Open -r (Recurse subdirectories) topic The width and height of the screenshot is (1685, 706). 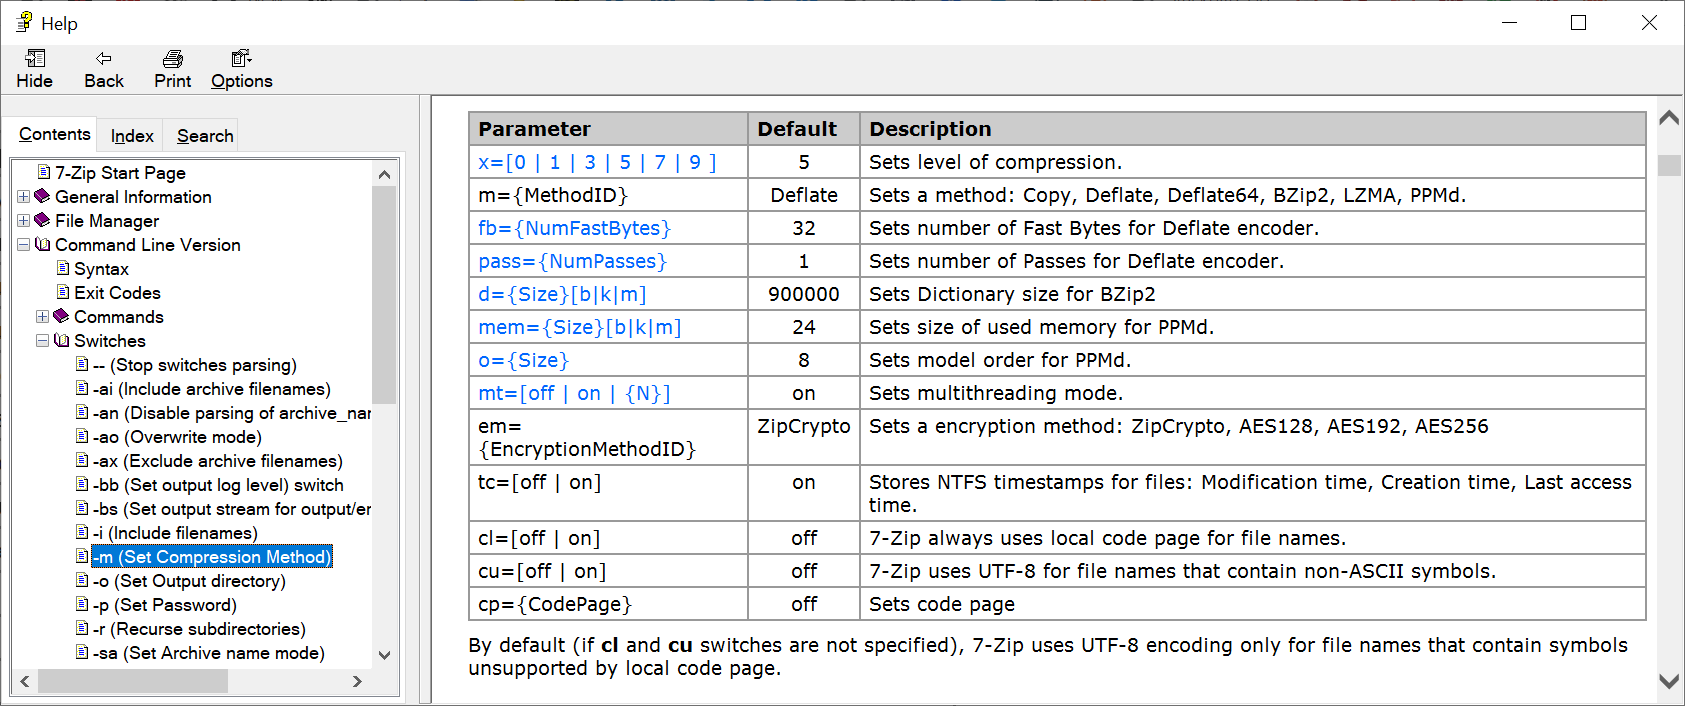coord(199,629)
